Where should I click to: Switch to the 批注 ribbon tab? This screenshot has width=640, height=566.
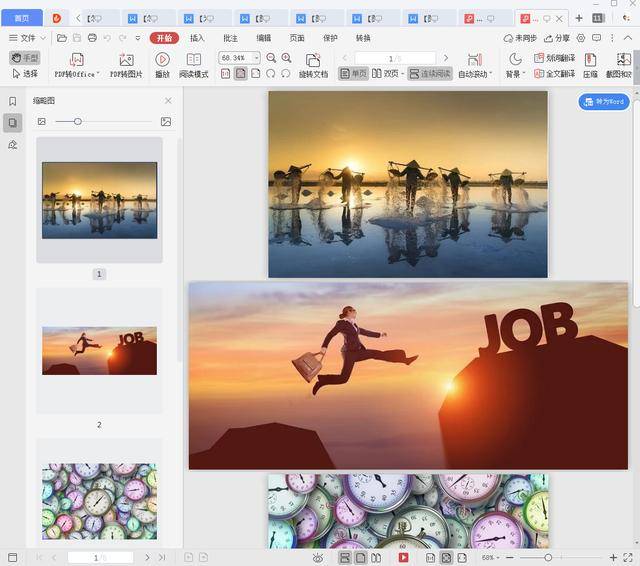point(230,38)
